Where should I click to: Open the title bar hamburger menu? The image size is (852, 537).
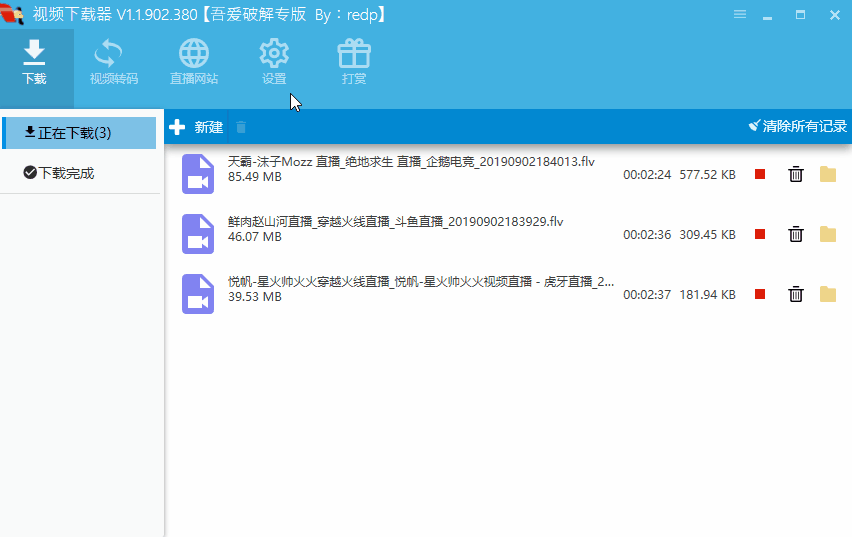(x=740, y=14)
